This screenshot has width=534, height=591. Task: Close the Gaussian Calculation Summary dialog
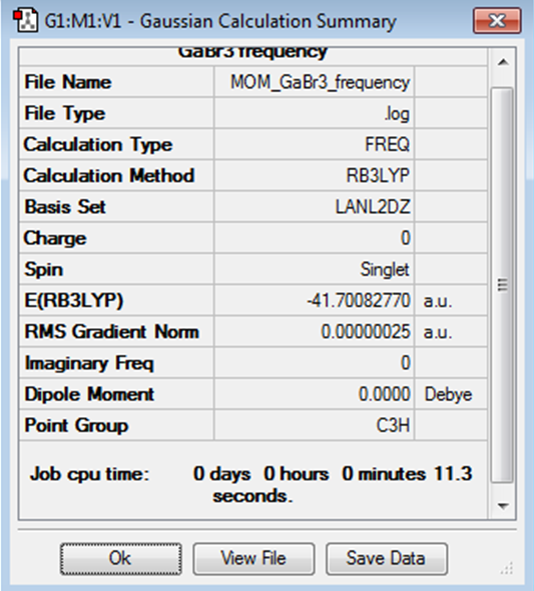(x=497, y=21)
